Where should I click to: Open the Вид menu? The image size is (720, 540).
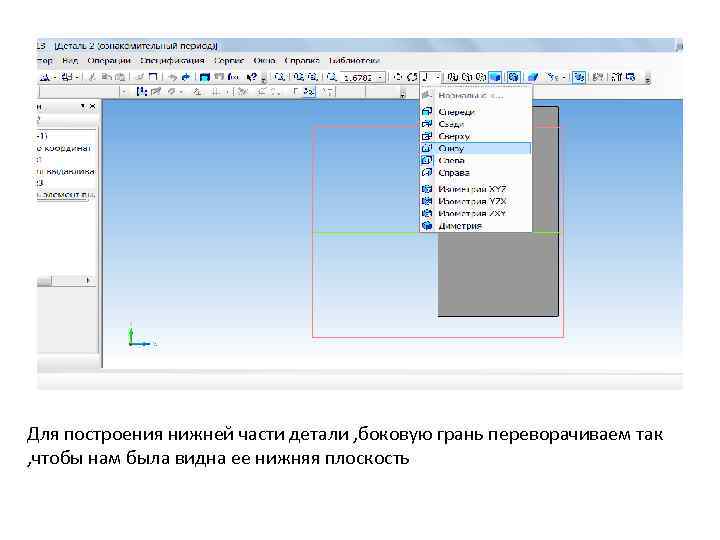[70, 61]
